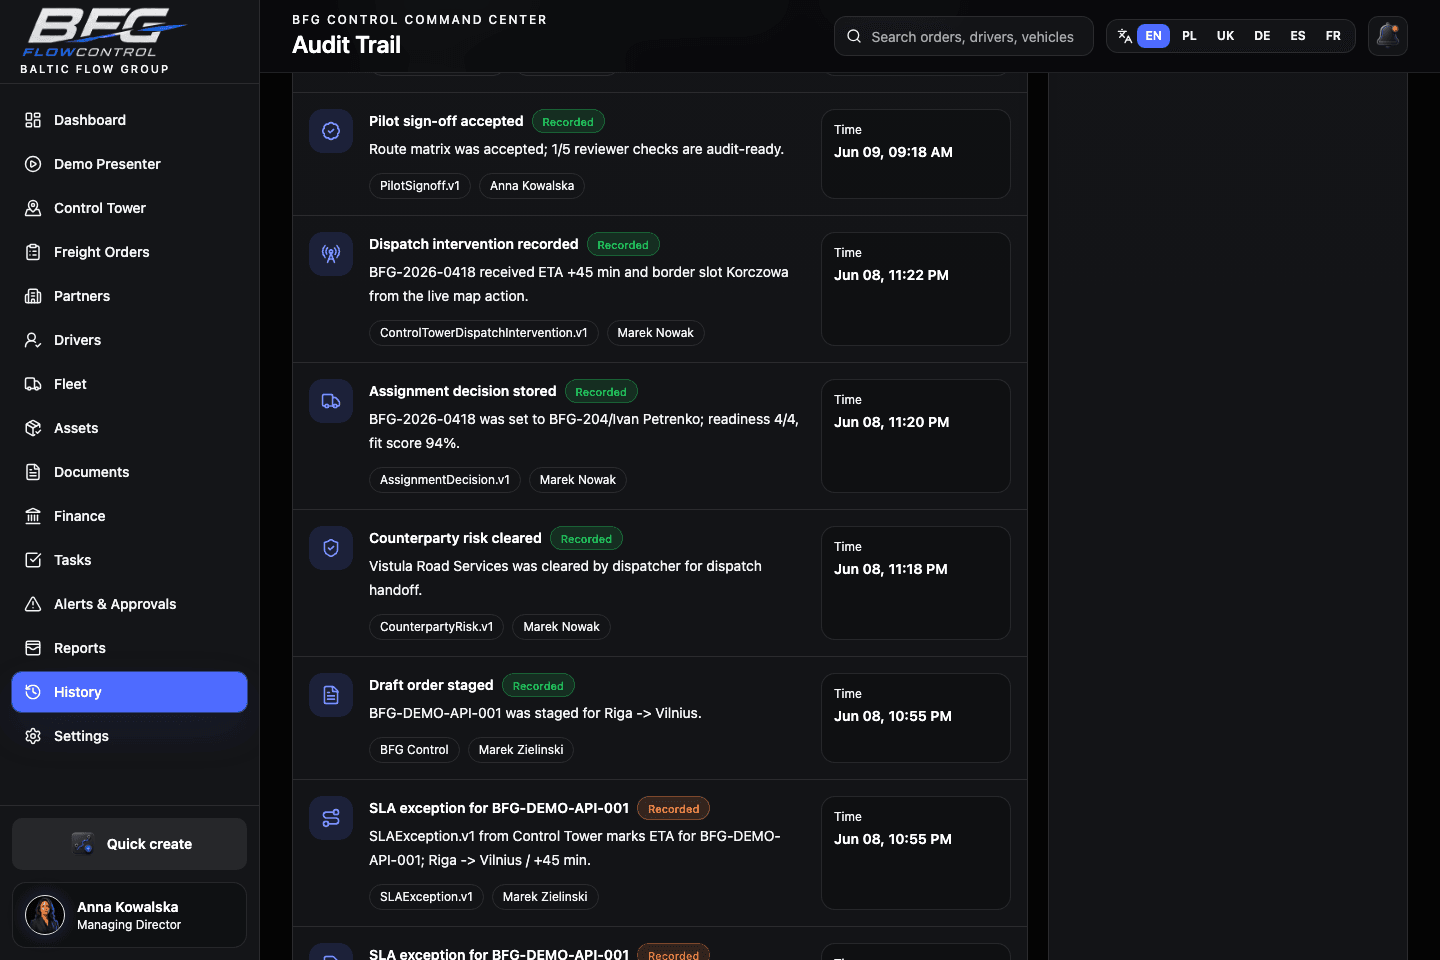Open Documents in the sidebar
Image resolution: width=1440 pixels, height=960 pixels.
click(x=129, y=472)
